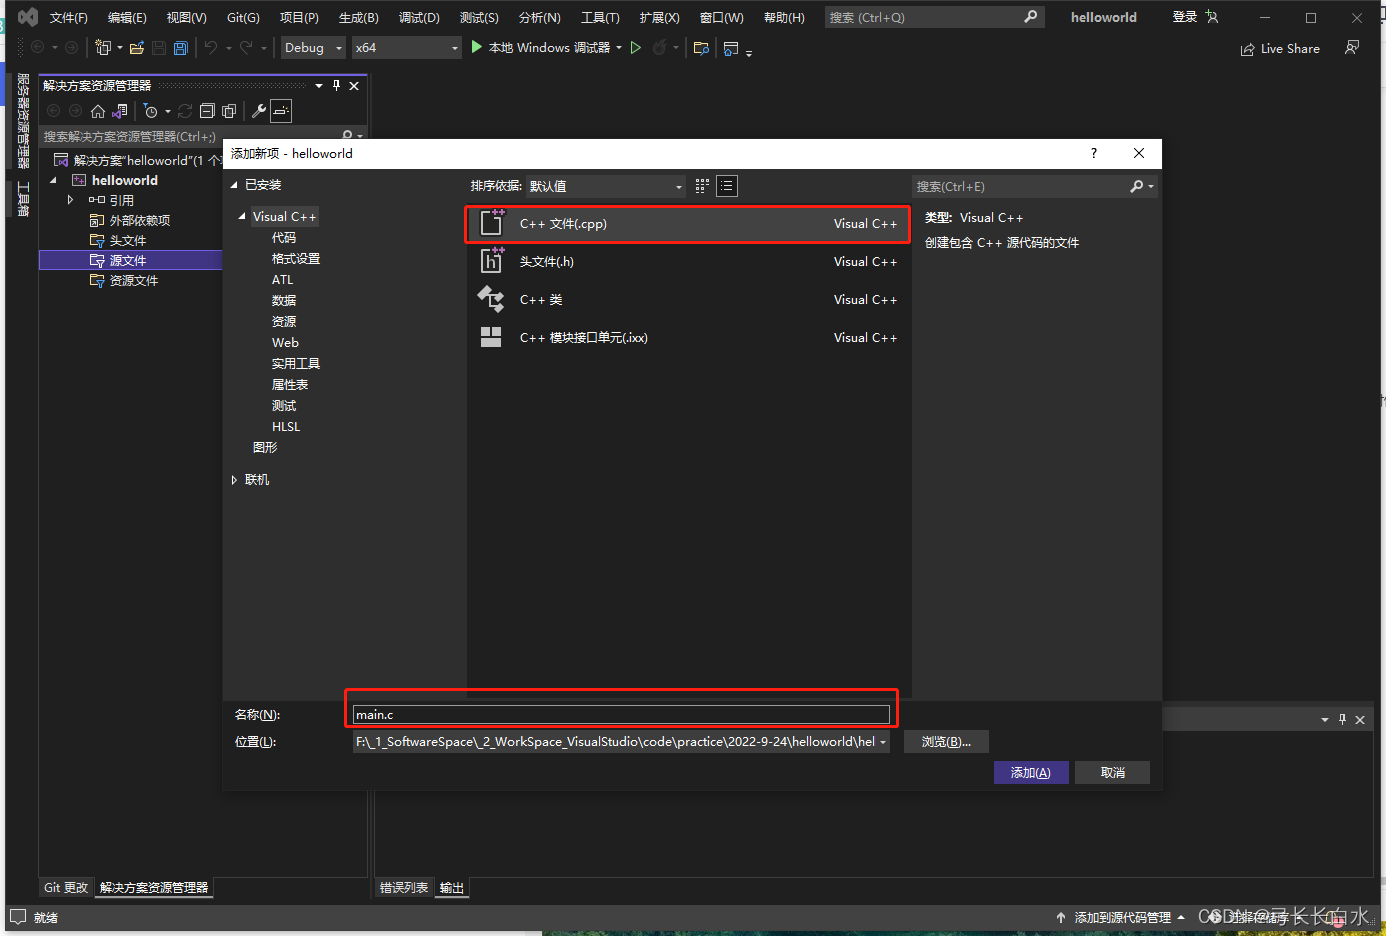The width and height of the screenshot is (1386, 936).
Task: Click search magnifier in dialog search box
Action: coord(1137,186)
